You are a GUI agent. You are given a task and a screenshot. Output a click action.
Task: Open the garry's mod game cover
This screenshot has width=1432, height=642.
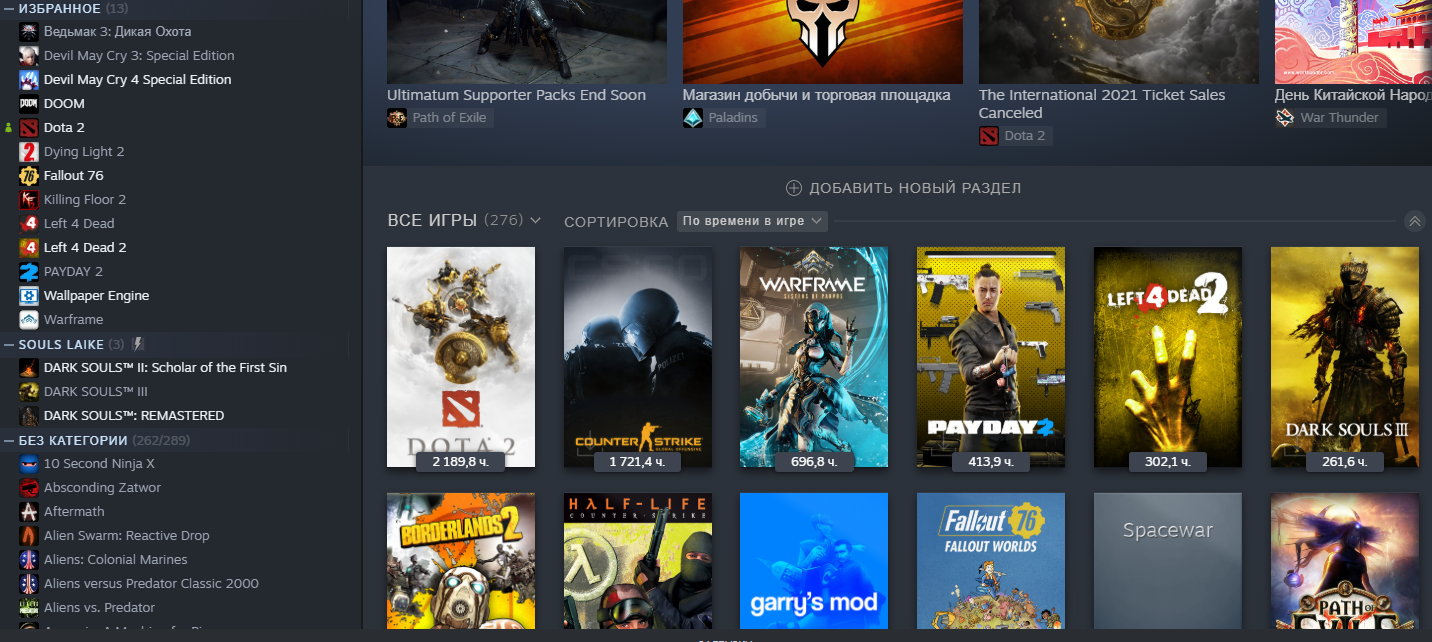pos(814,561)
